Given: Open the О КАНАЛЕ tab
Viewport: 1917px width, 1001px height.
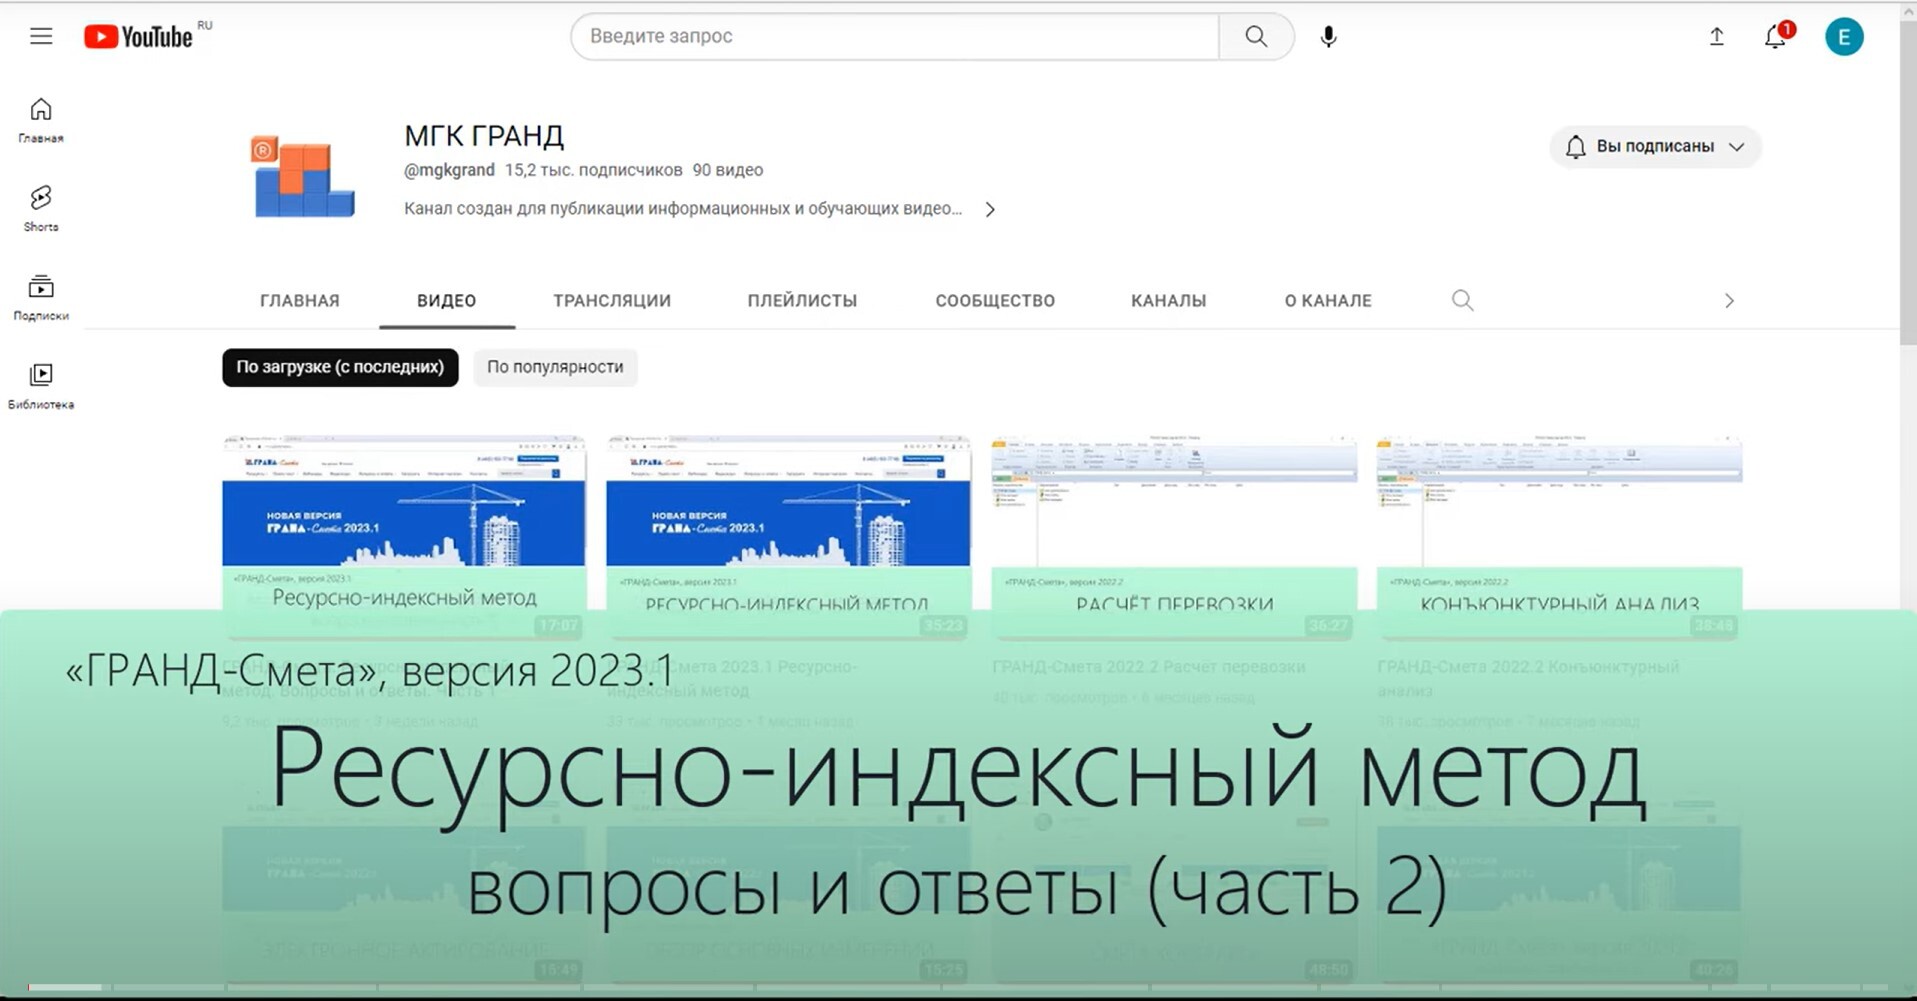Looking at the screenshot, I should click(1328, 301).
